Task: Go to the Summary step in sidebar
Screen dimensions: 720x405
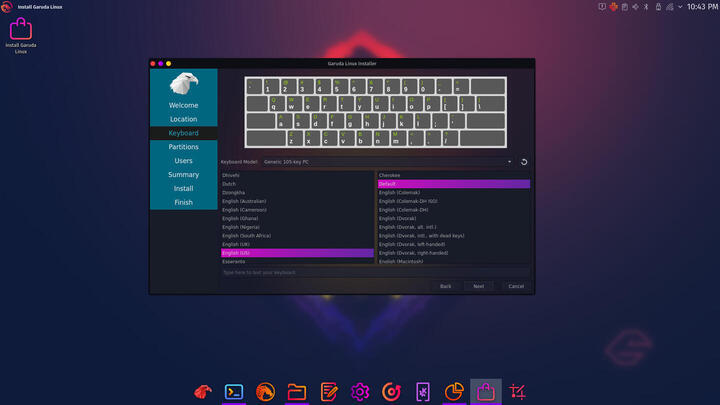Action: click(183, 174)
